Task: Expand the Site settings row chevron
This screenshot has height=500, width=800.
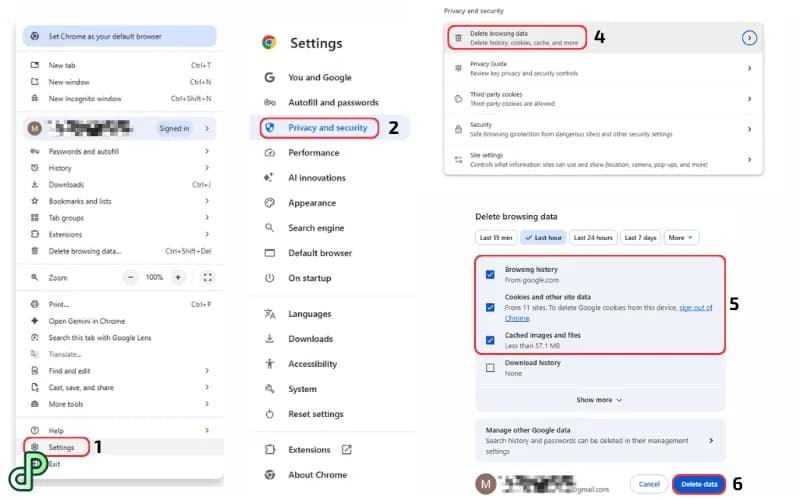Action: (x=749, y=159)
